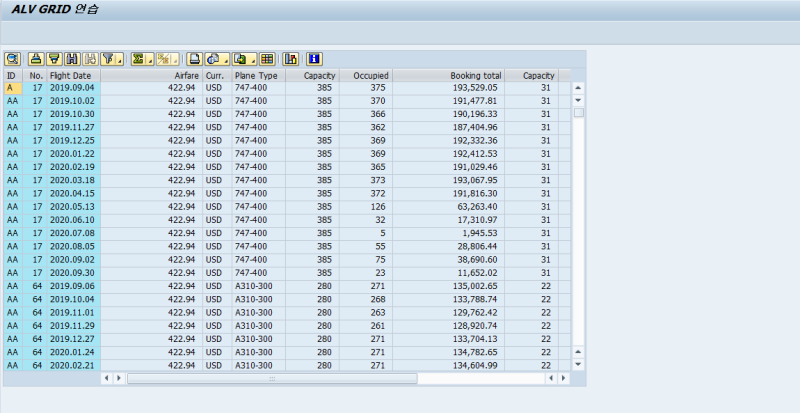Print the list with the printer icon
Viewport: 800px width, 413px height.
pyautogui.click(x=194, y=59)
